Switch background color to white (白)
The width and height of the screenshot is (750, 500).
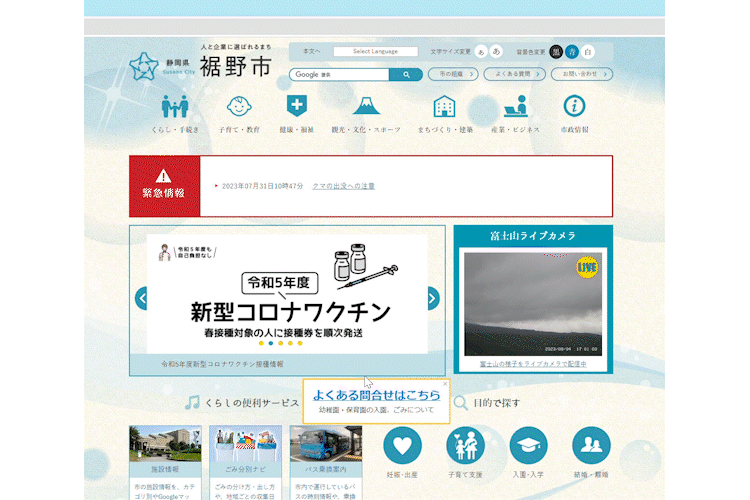pos(588,51)
